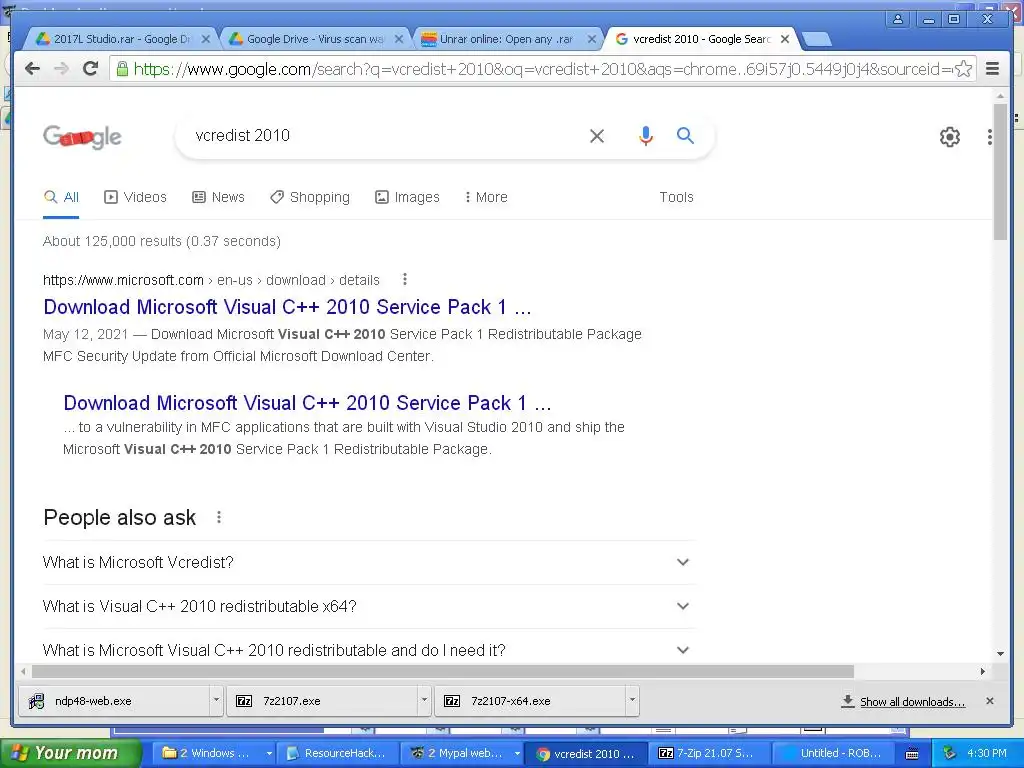Viewport: 1024px width, 768px height.
Task: Select the All results tab
Action: [x=61, y=197]
